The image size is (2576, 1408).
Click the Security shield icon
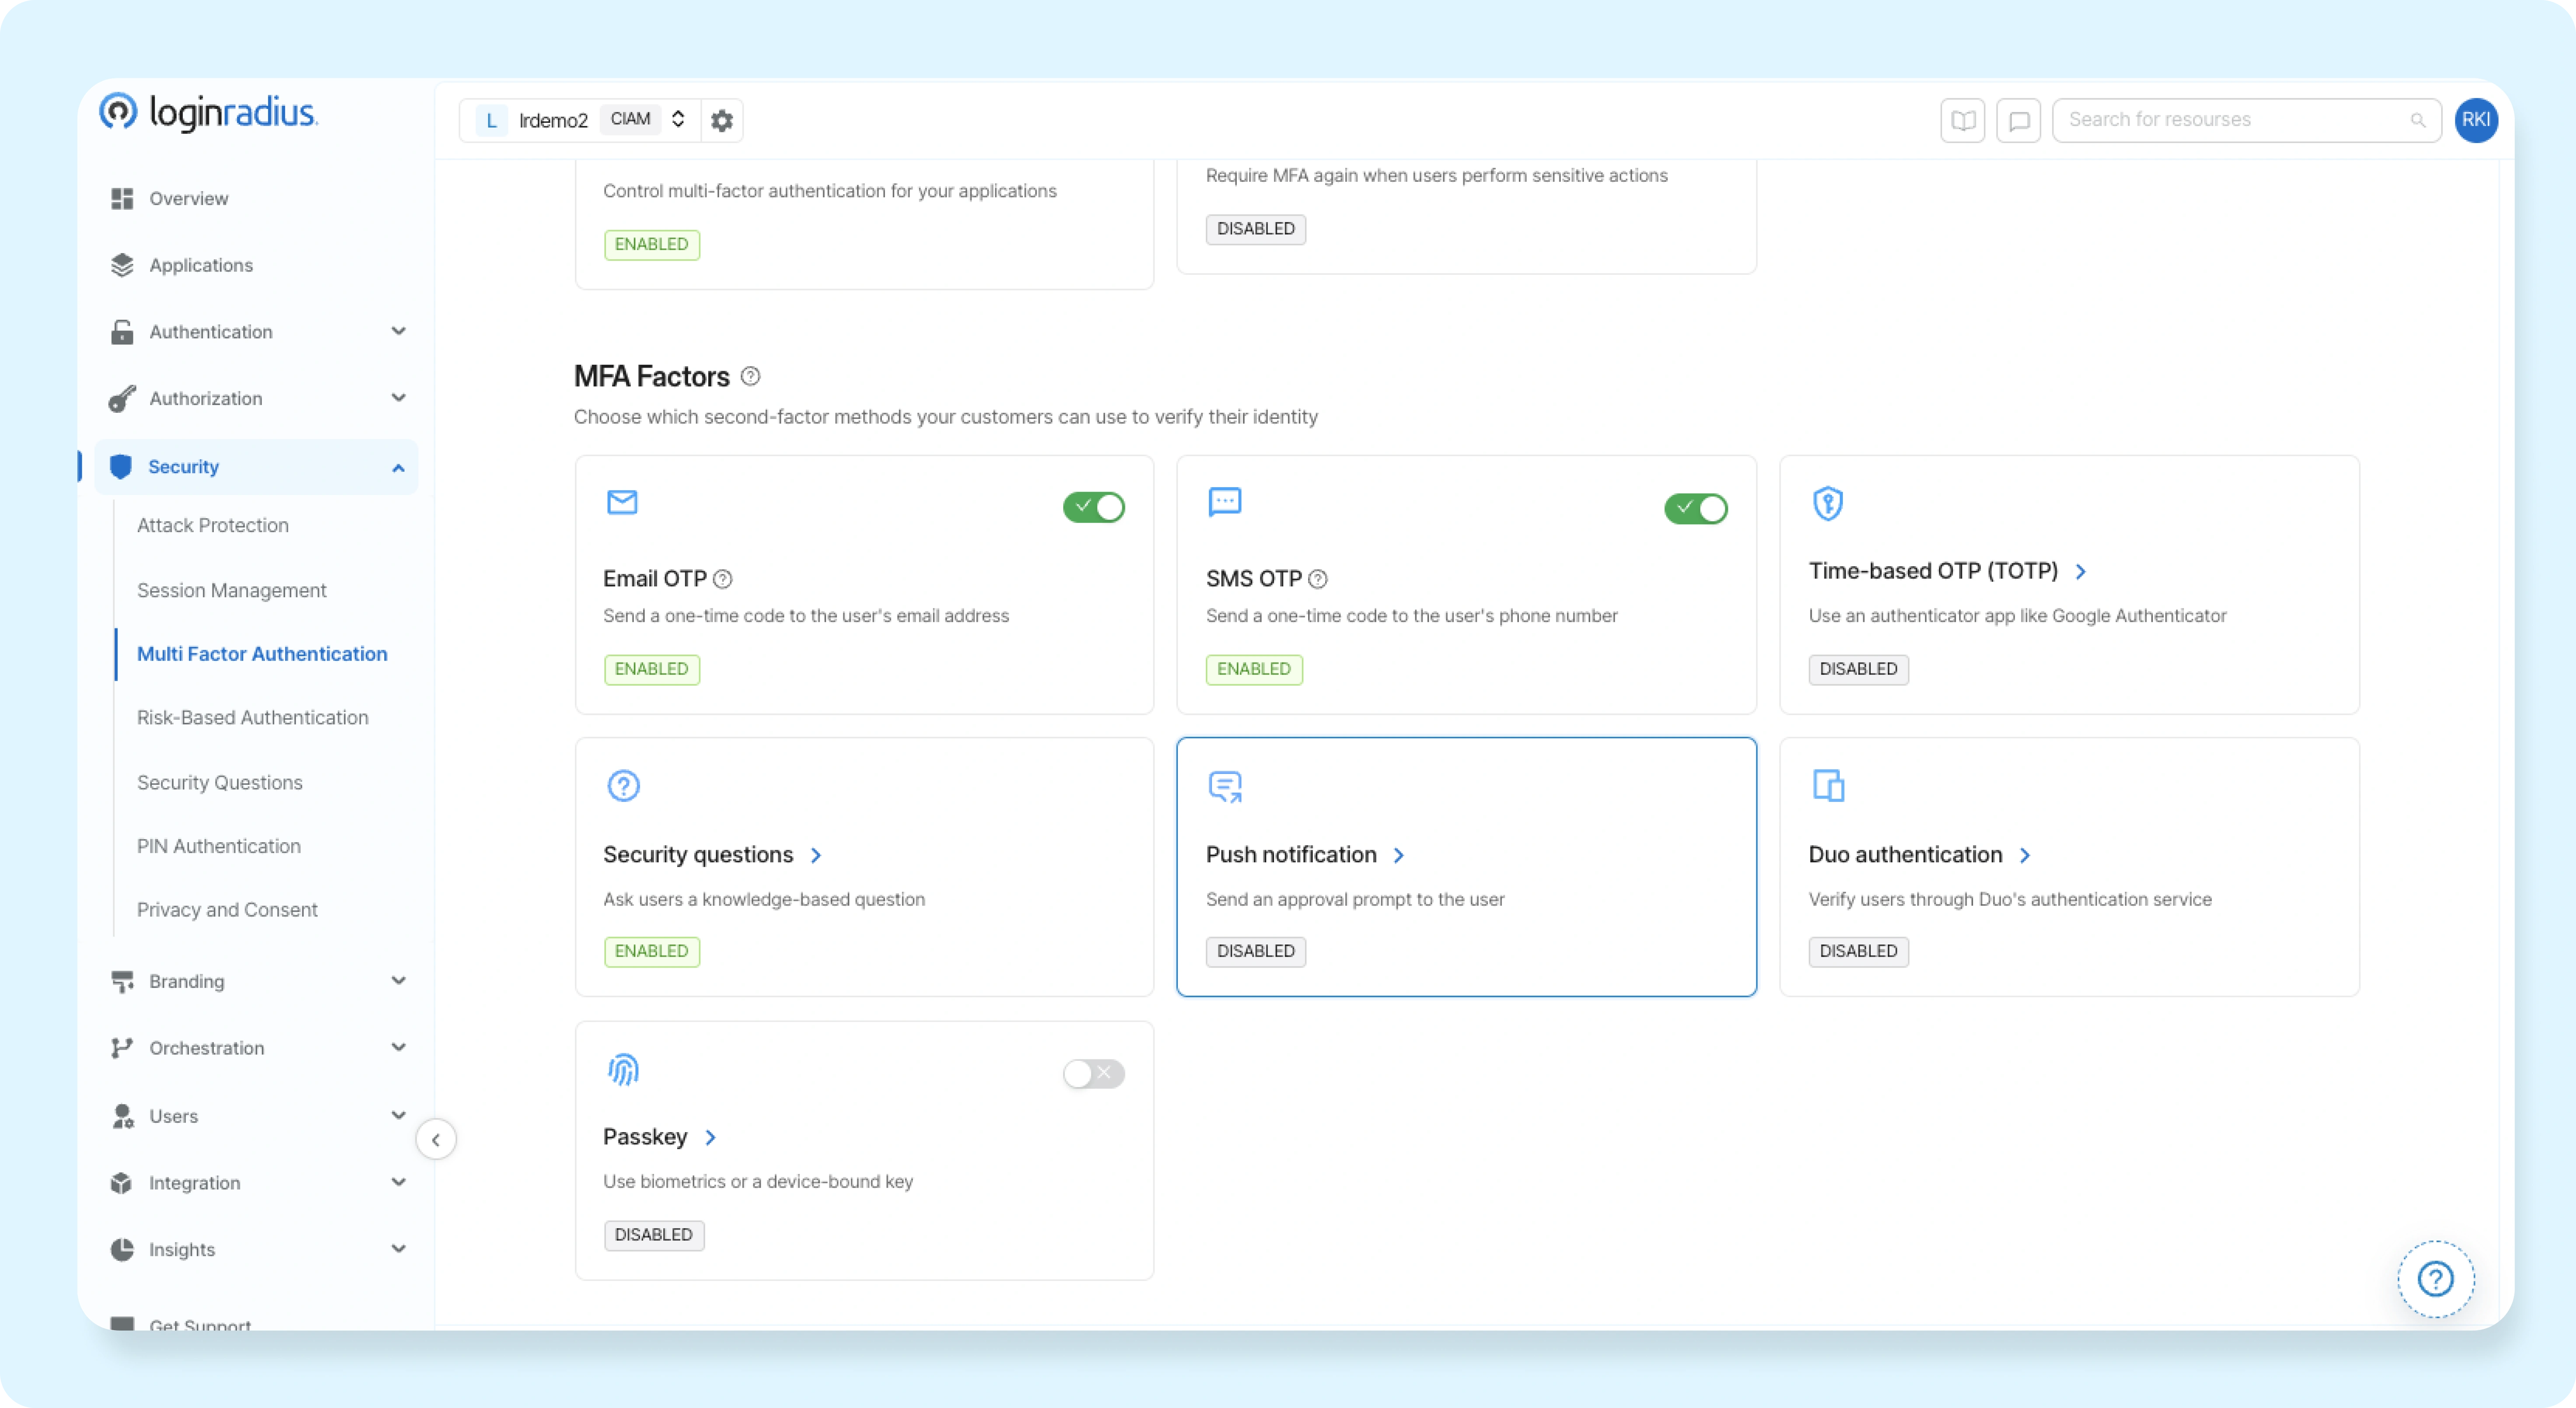point(121,467)
